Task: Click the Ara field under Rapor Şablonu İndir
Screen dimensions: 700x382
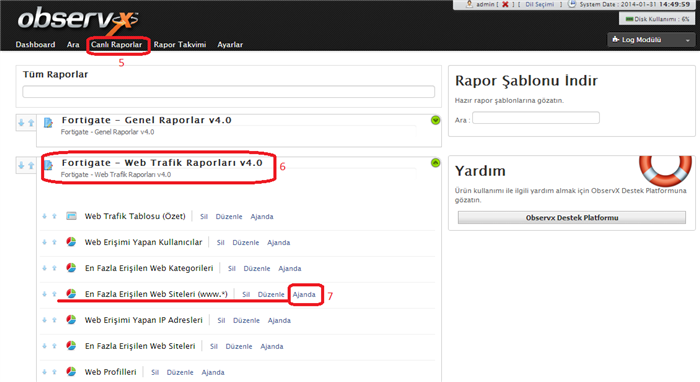Action: (x=536, y=118)
